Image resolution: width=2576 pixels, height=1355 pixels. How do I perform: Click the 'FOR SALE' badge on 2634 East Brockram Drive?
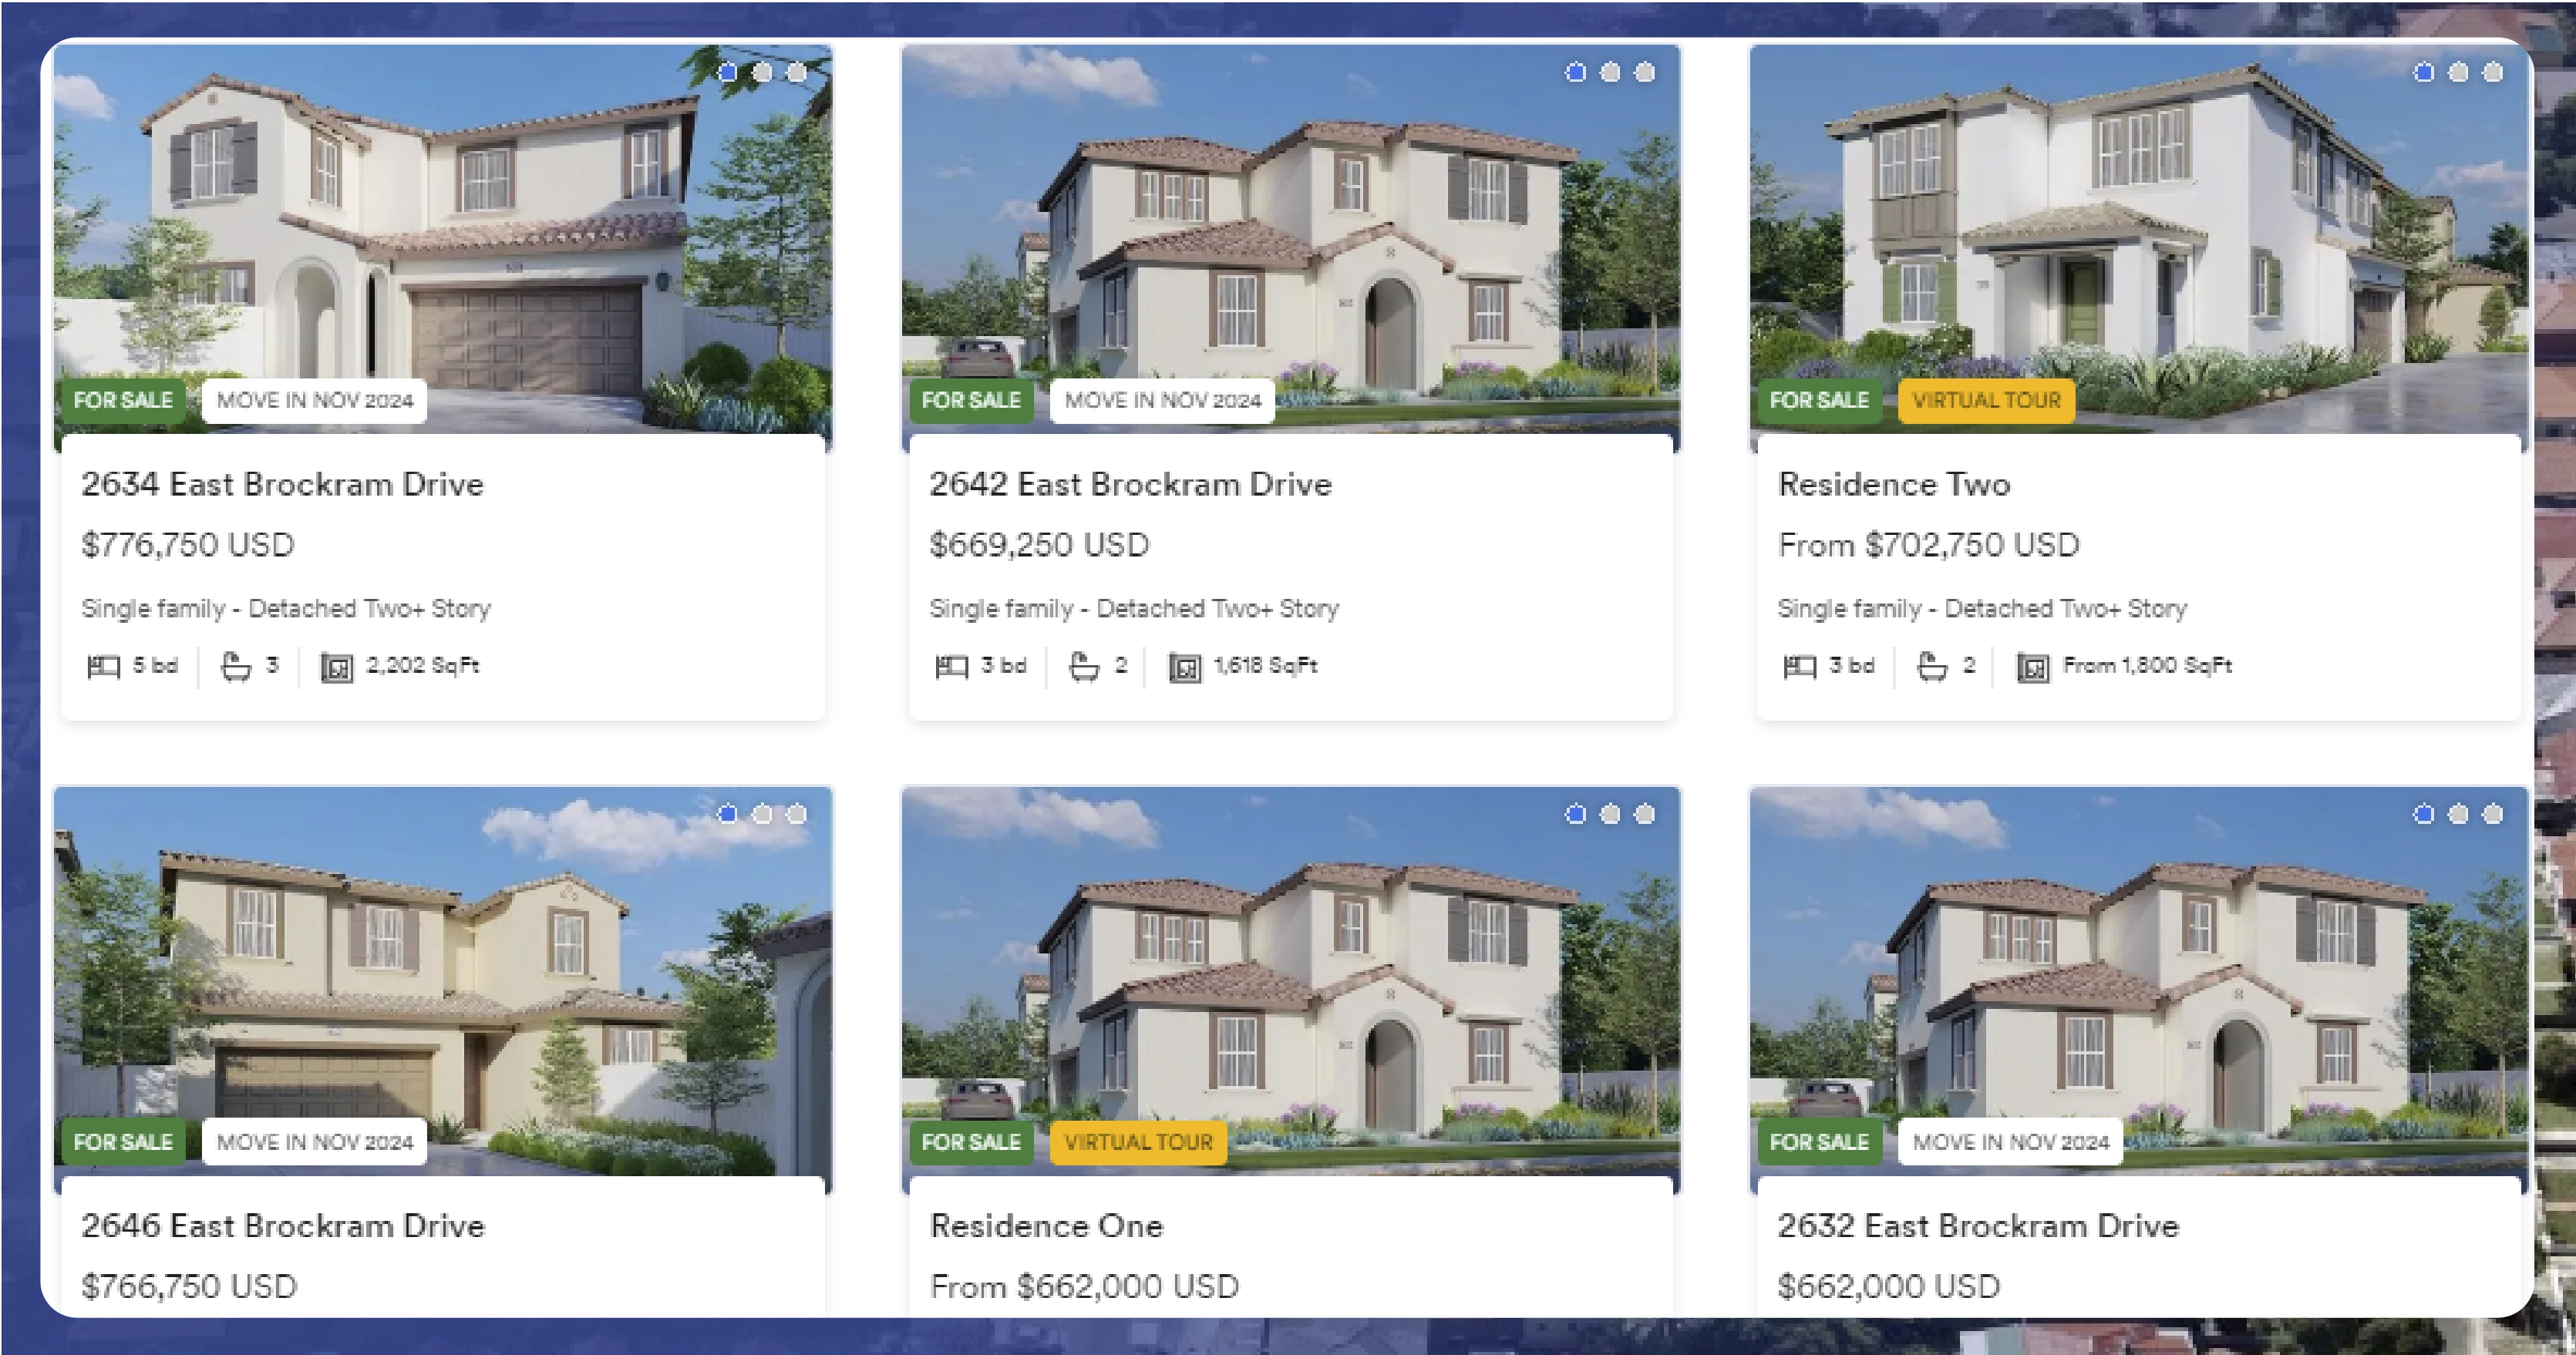(124, 400)
